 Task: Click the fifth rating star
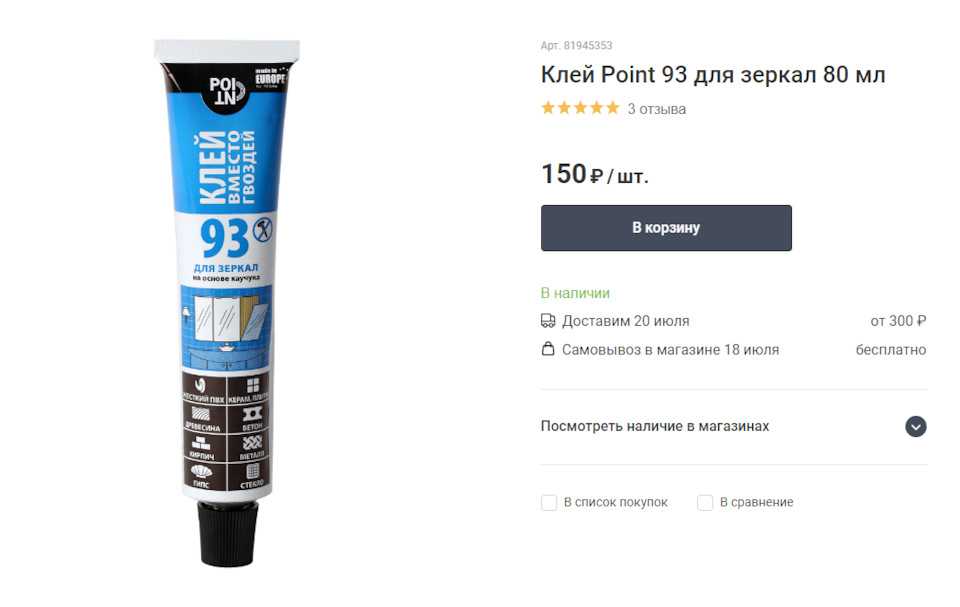coord(613,108)
